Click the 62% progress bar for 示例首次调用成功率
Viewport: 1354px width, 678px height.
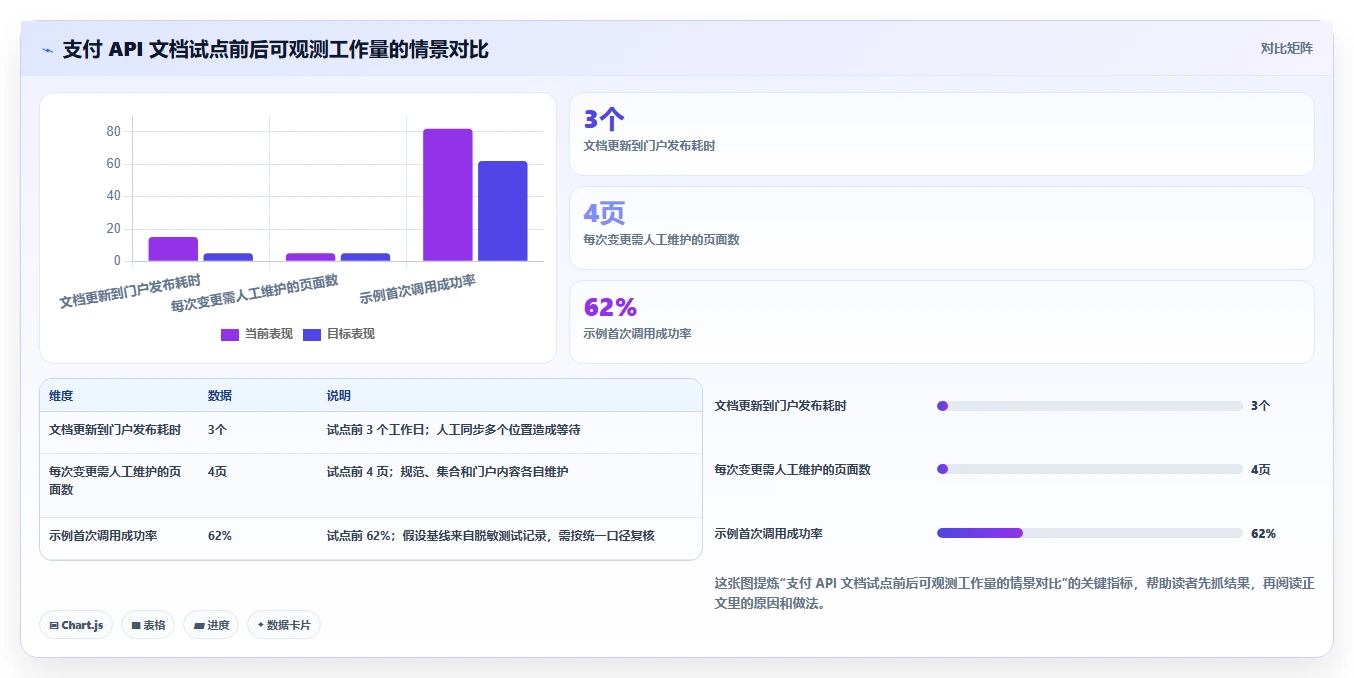1089,534
